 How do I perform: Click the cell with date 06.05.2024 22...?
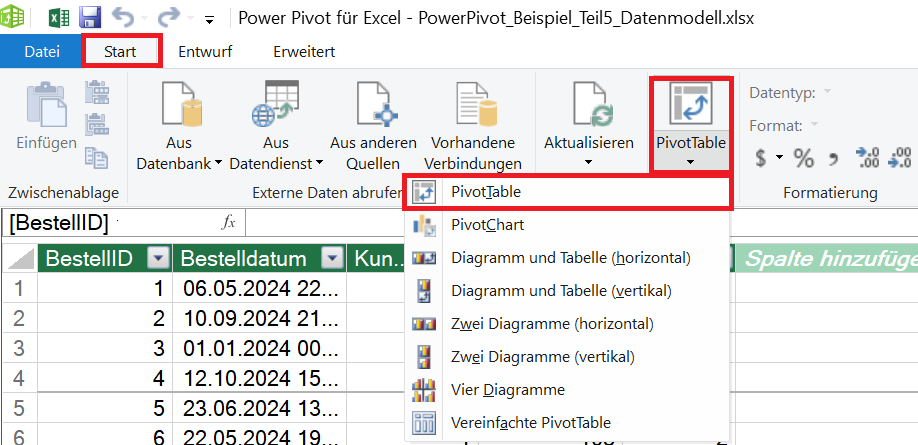(x=260, y=289)
